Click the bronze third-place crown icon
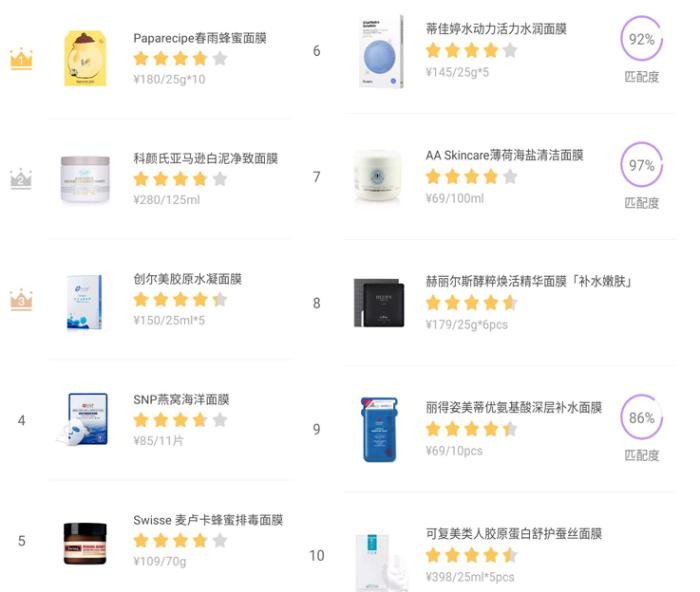Viewport: 700px width, 592px height. point(21,300)
